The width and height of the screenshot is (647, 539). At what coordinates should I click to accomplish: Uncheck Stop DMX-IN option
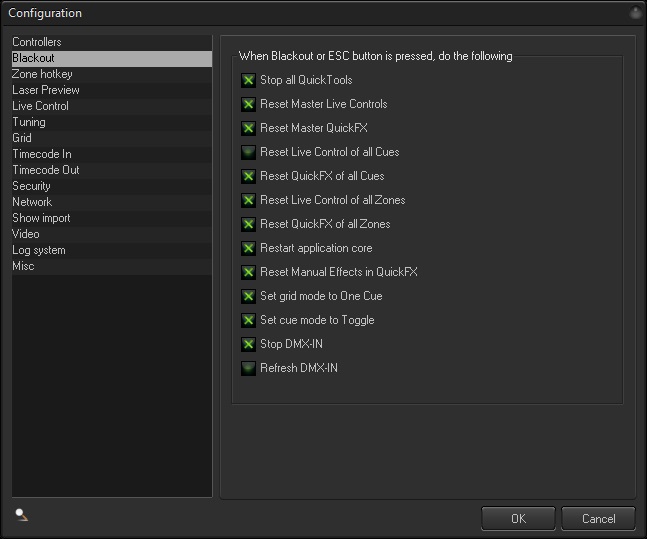point(249,344)
